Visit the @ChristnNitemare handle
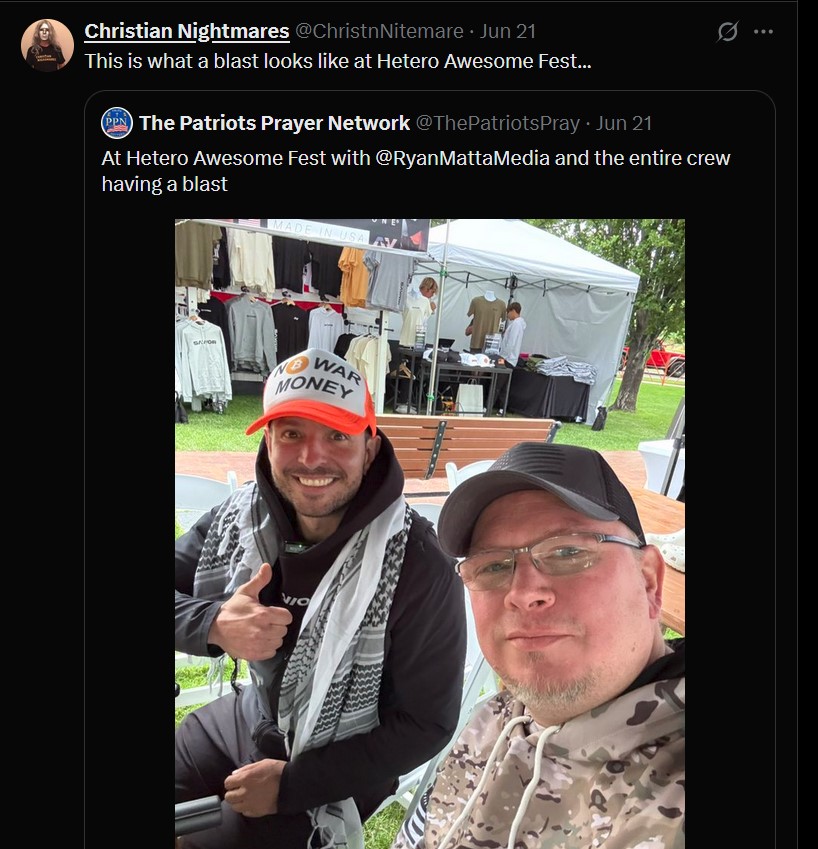818x849 pixels. [379, 31]
